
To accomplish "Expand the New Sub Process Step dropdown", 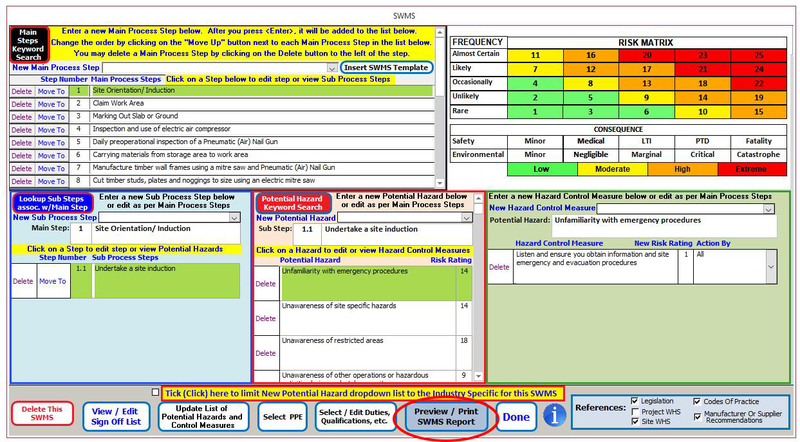I will (234, 218).
